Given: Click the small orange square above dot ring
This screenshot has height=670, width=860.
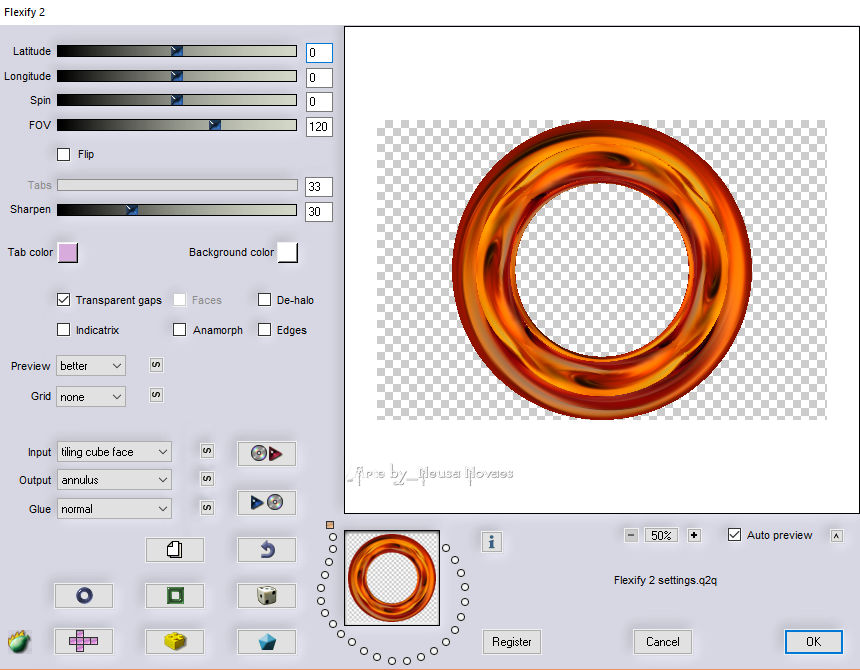Looking at the screenshot, I should pyautogui.click(x=330, y=525).
